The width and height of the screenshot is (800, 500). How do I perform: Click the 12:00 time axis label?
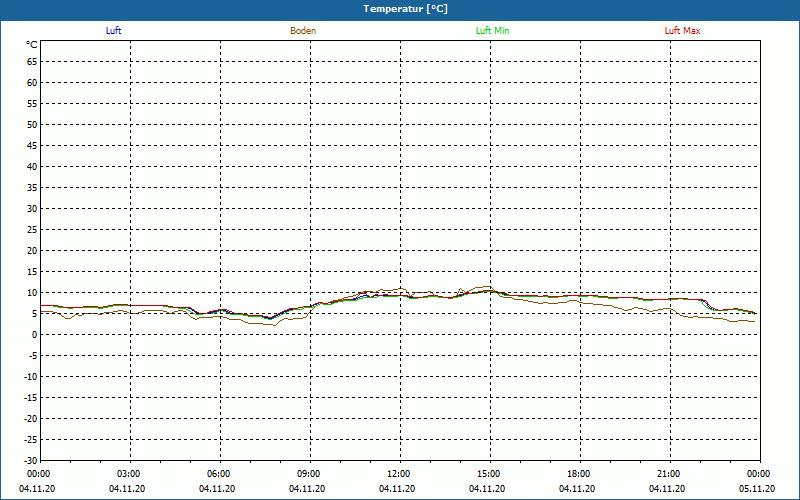click(x=399, y=474)
